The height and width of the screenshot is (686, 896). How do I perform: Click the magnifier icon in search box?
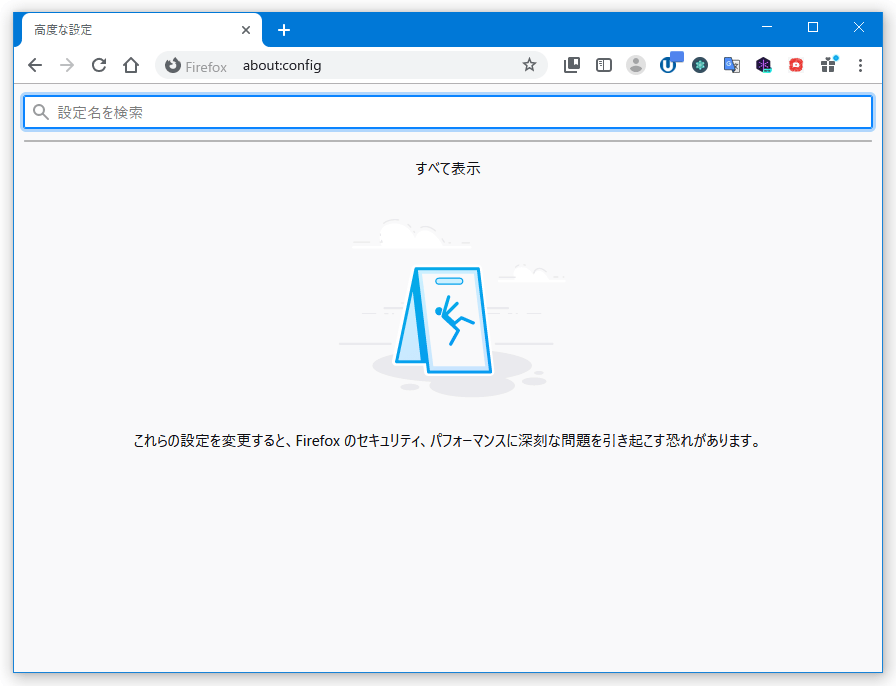(x=41, y=112)
